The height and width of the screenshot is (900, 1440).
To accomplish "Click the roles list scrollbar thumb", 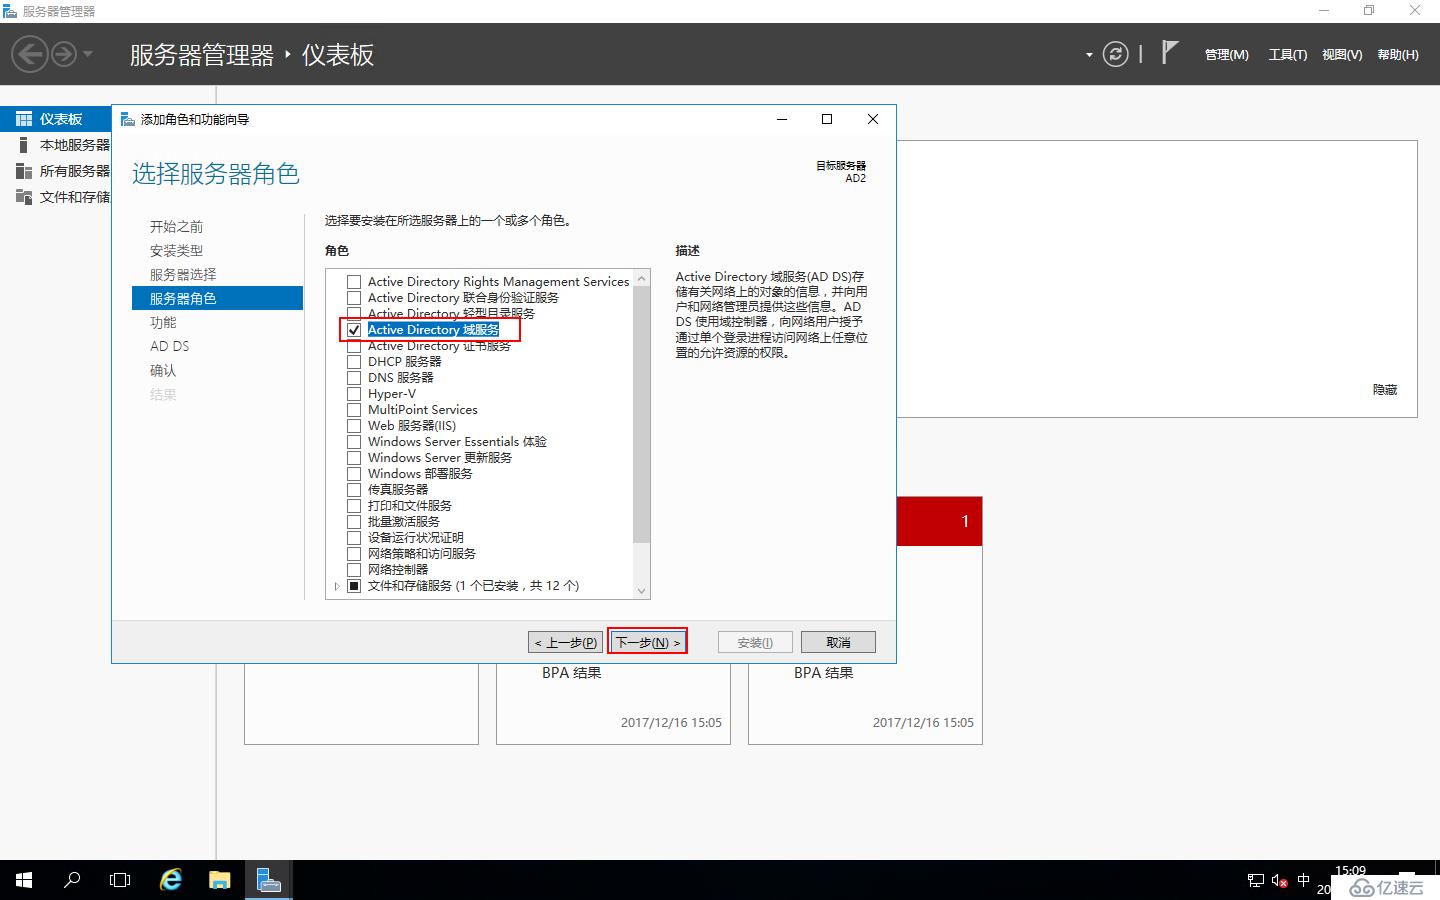I will [642, 415].
